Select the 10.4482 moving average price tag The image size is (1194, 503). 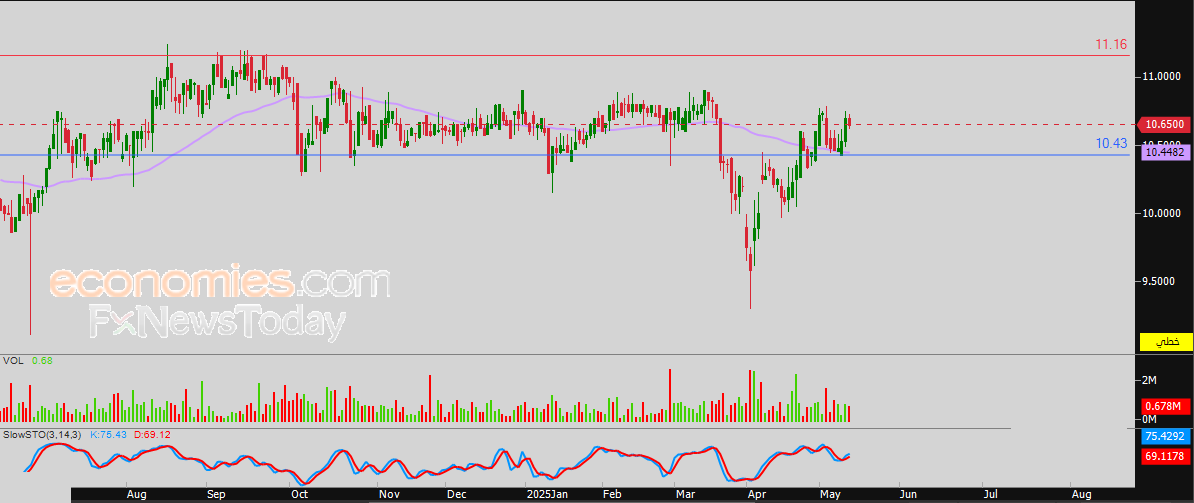click(x=1163, y=153)
